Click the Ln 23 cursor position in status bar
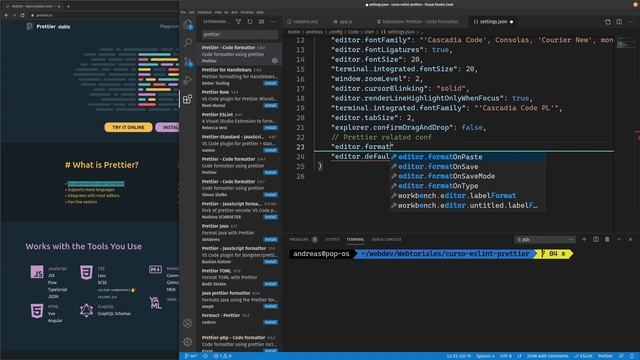 coord(459,356)
